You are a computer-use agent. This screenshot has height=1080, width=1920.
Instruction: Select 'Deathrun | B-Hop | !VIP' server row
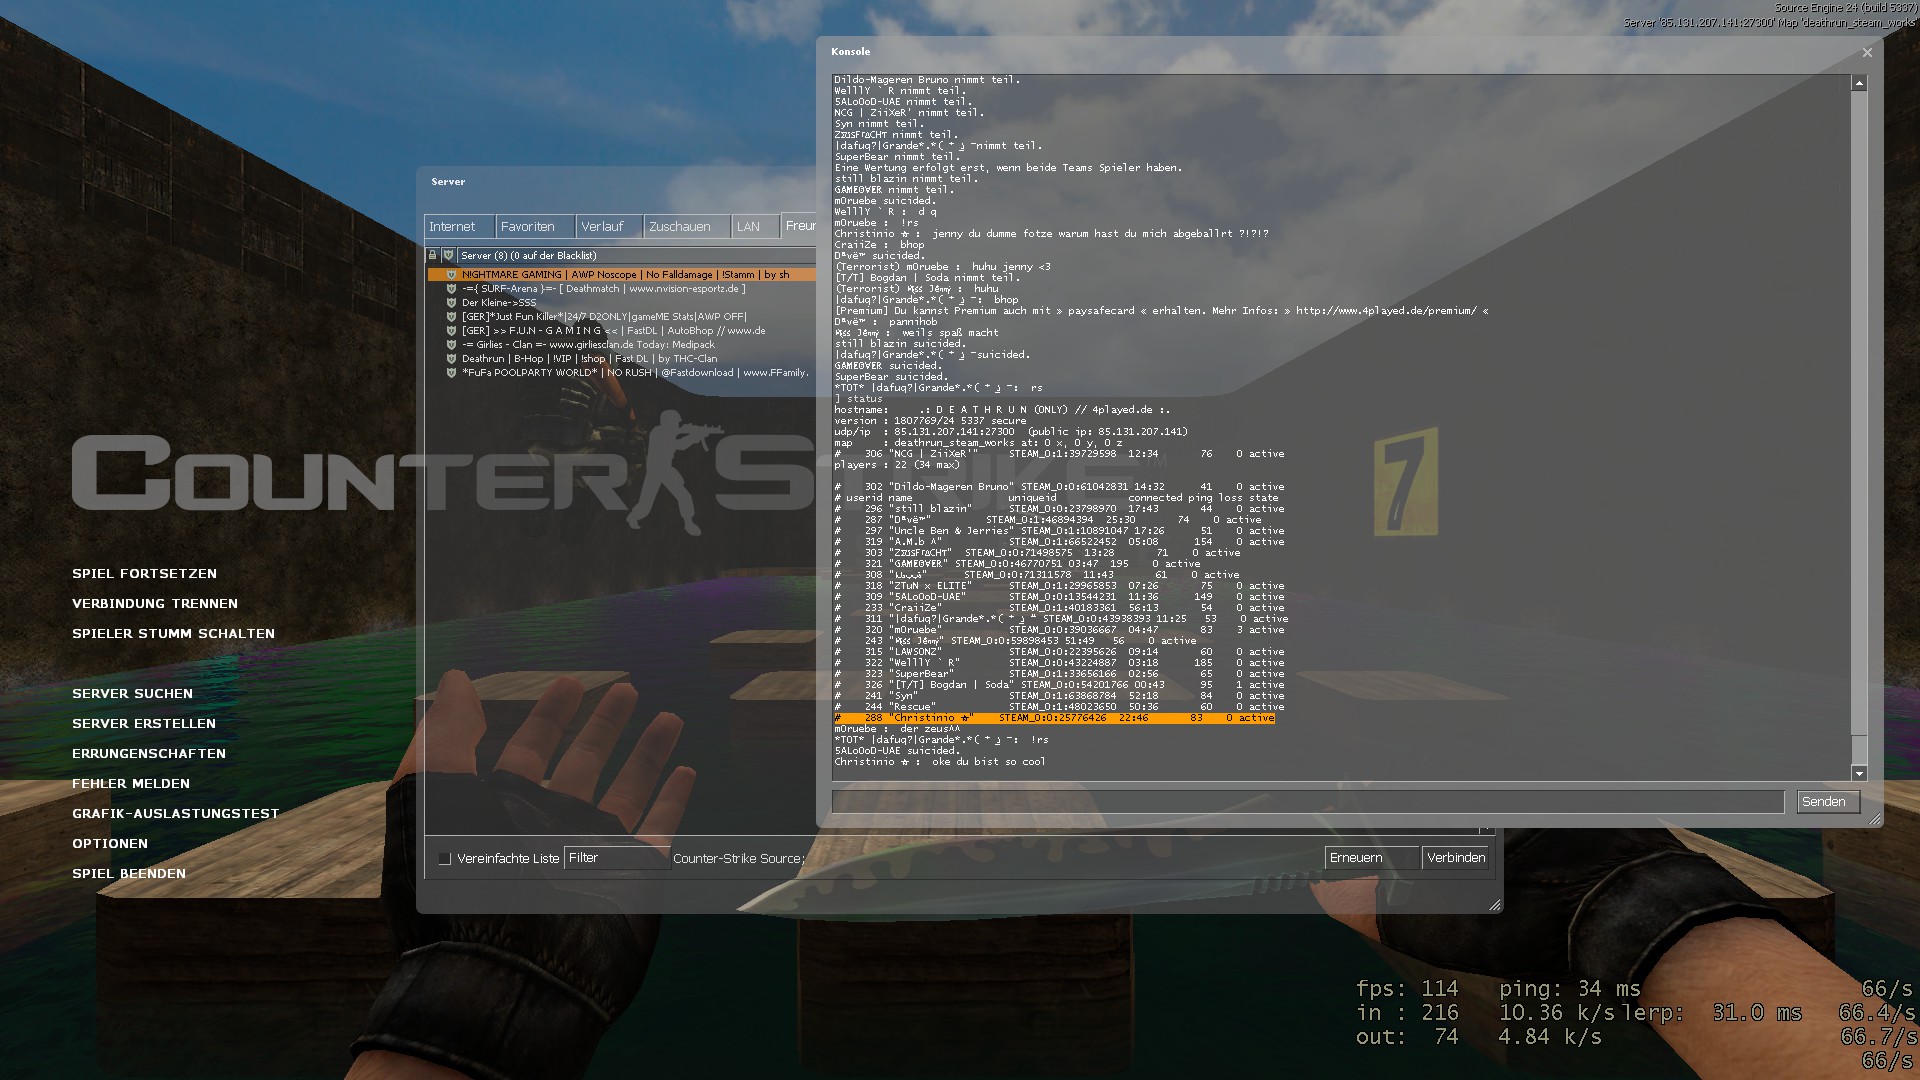(x=622, y=359)
